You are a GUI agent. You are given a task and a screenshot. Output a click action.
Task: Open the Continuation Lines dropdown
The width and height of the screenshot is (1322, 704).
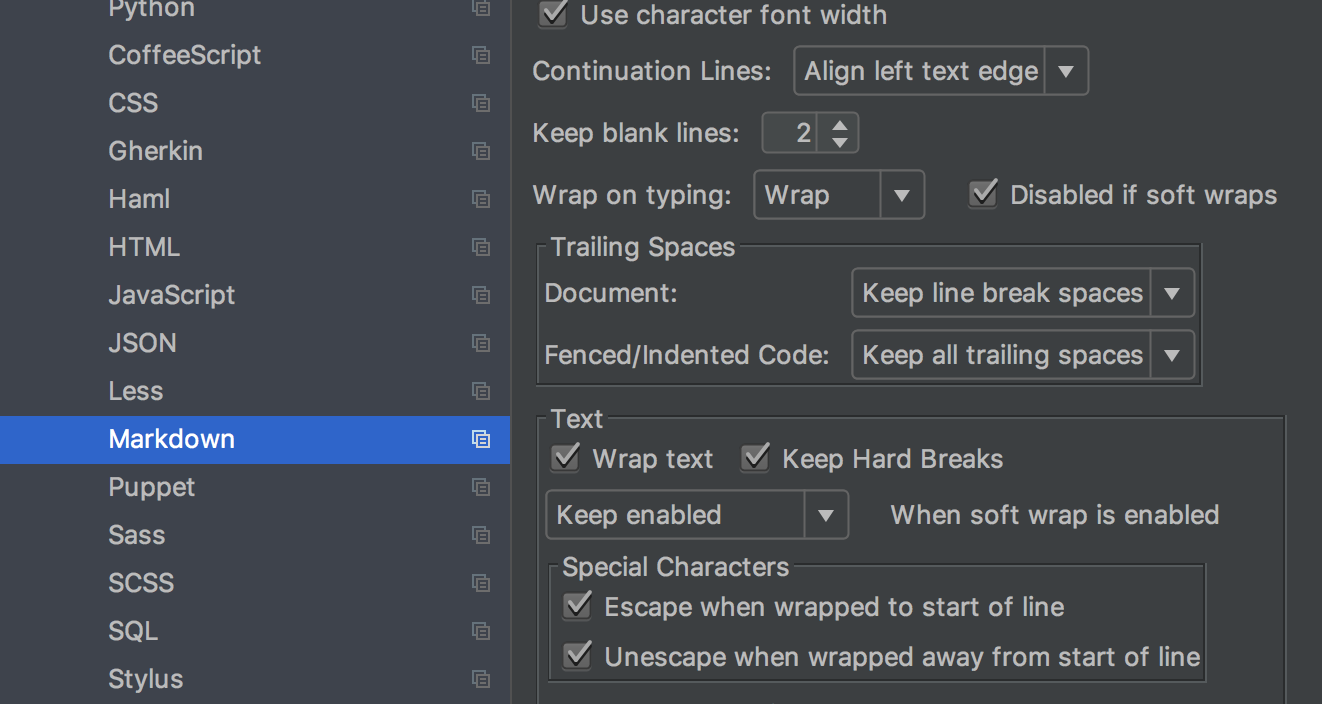click(1067, 70)
